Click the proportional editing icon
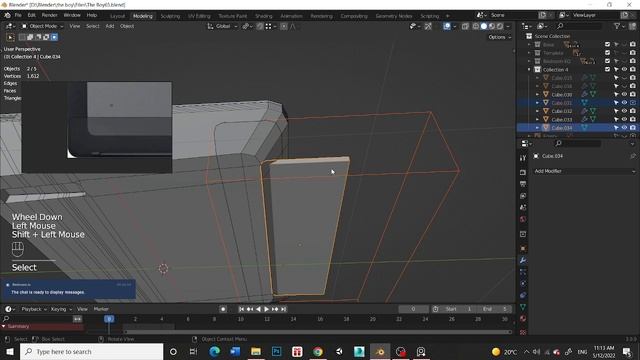640x360 pixels. [x=284, y=26]
